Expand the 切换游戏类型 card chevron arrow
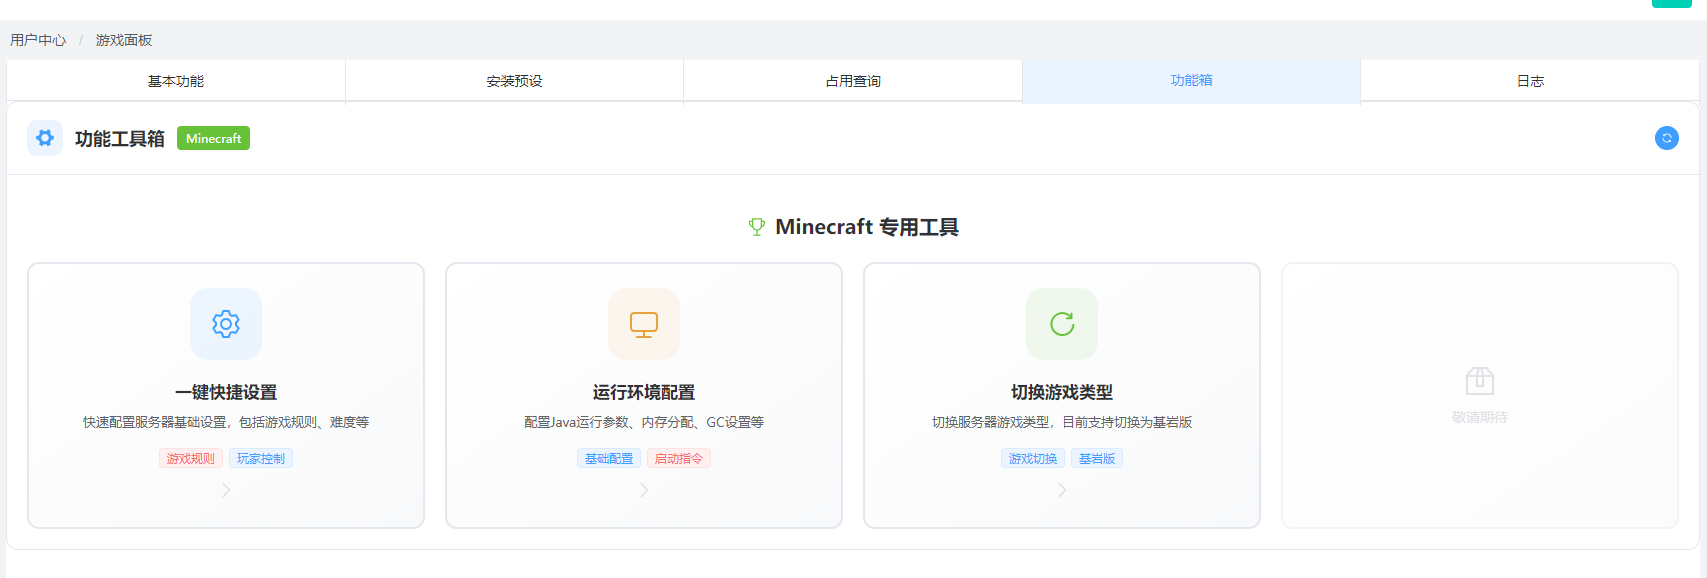 (x=1062, y=490)
